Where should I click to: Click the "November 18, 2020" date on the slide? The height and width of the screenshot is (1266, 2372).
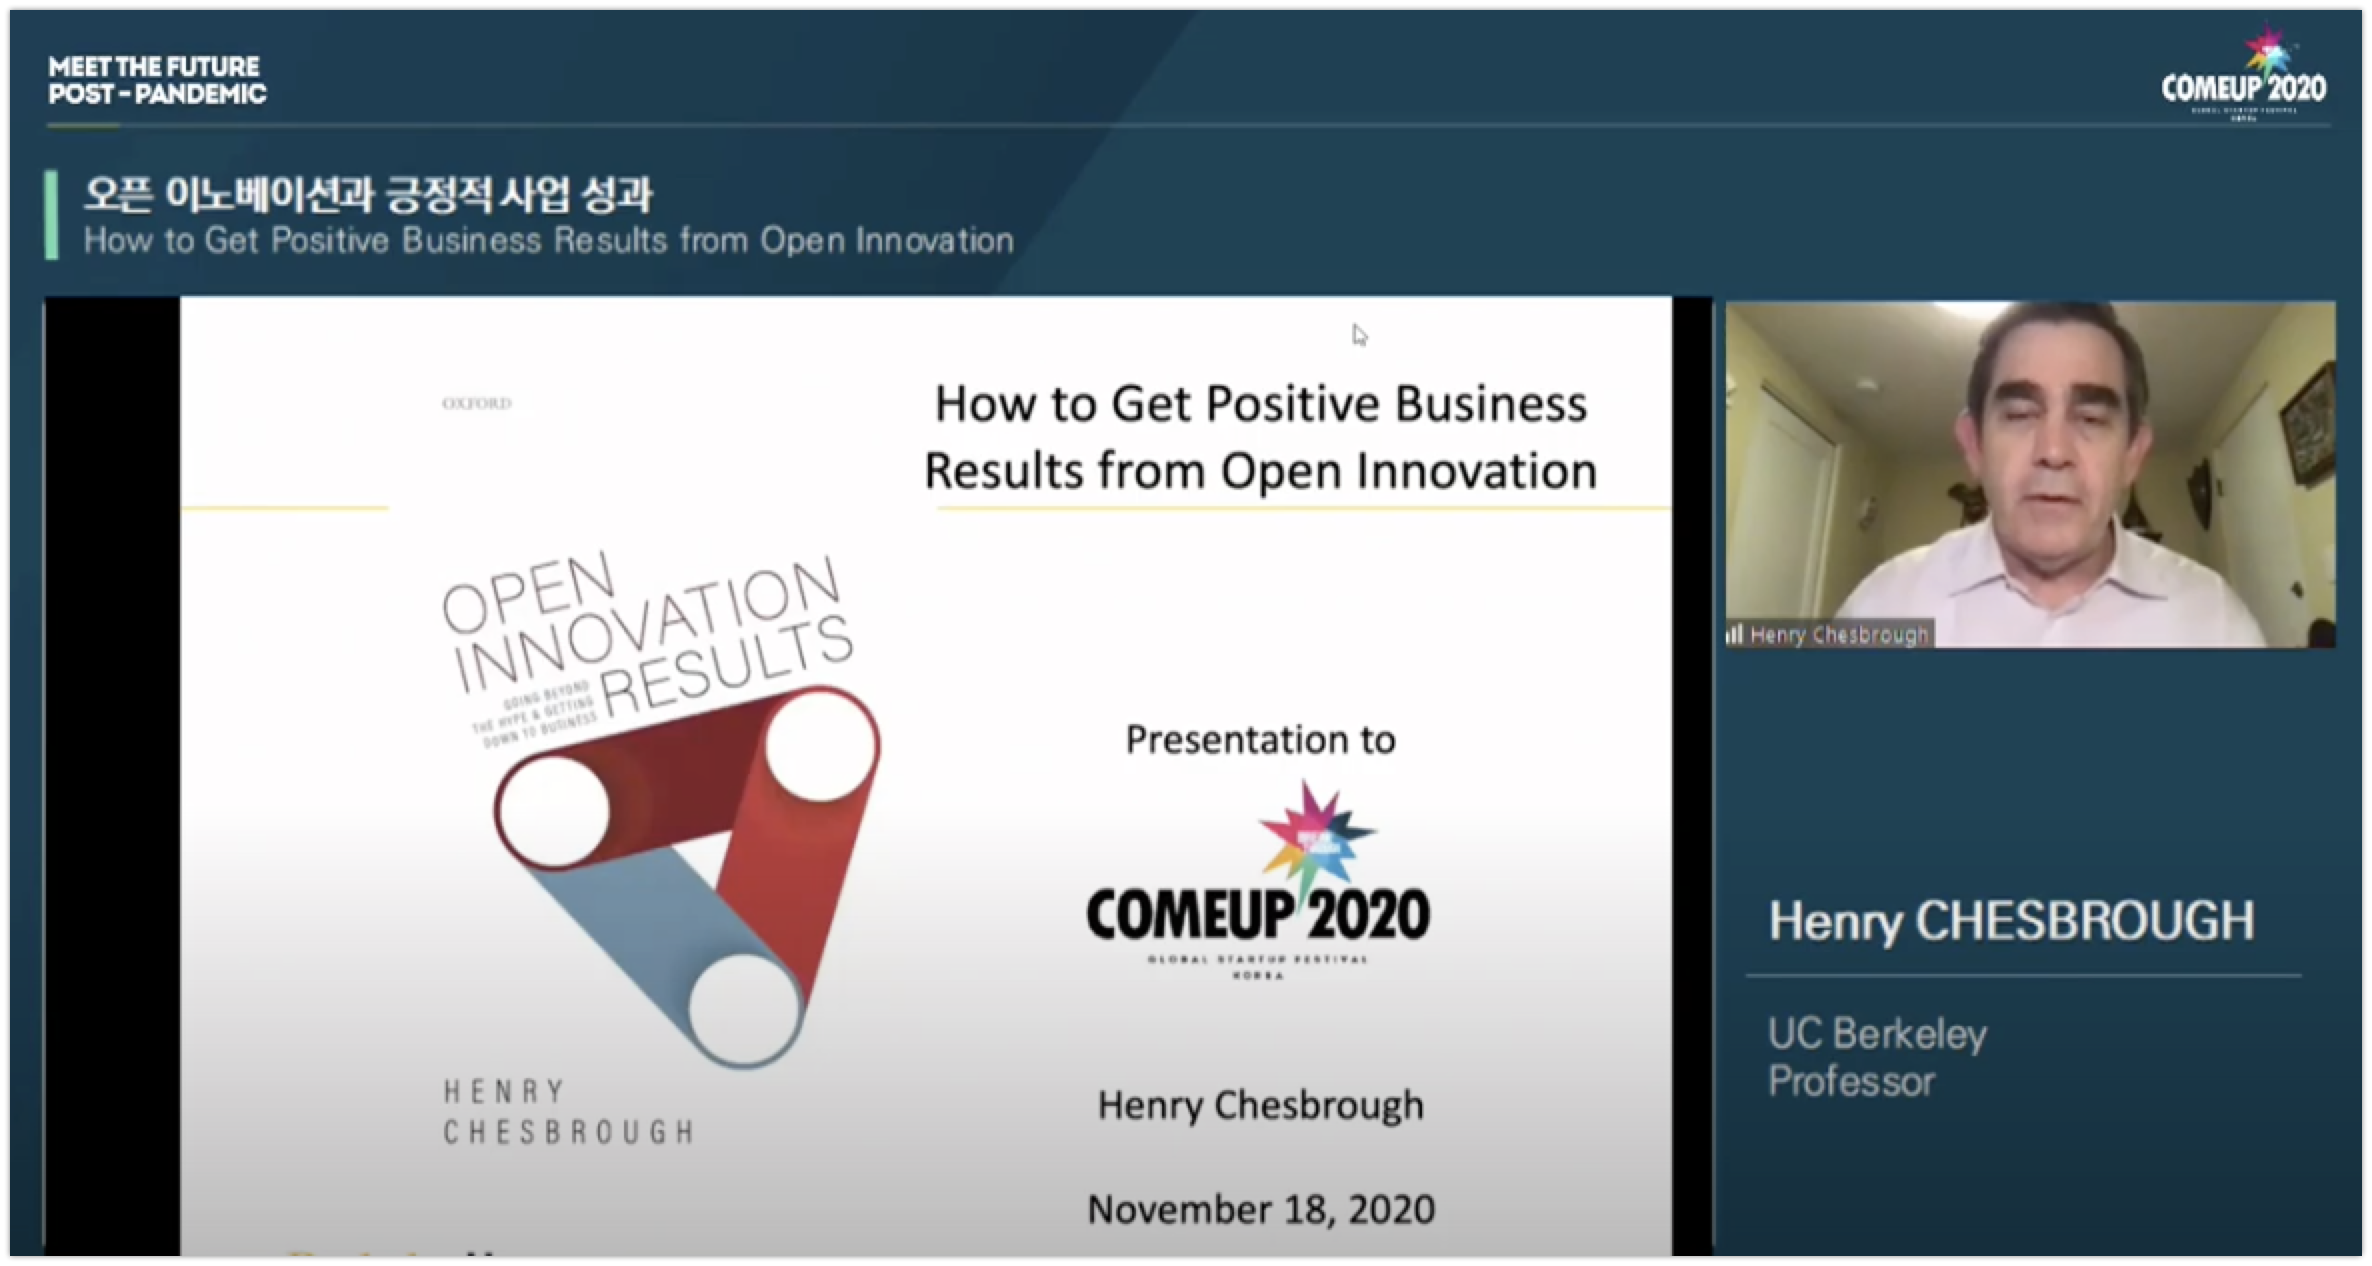[1261, 1209]
